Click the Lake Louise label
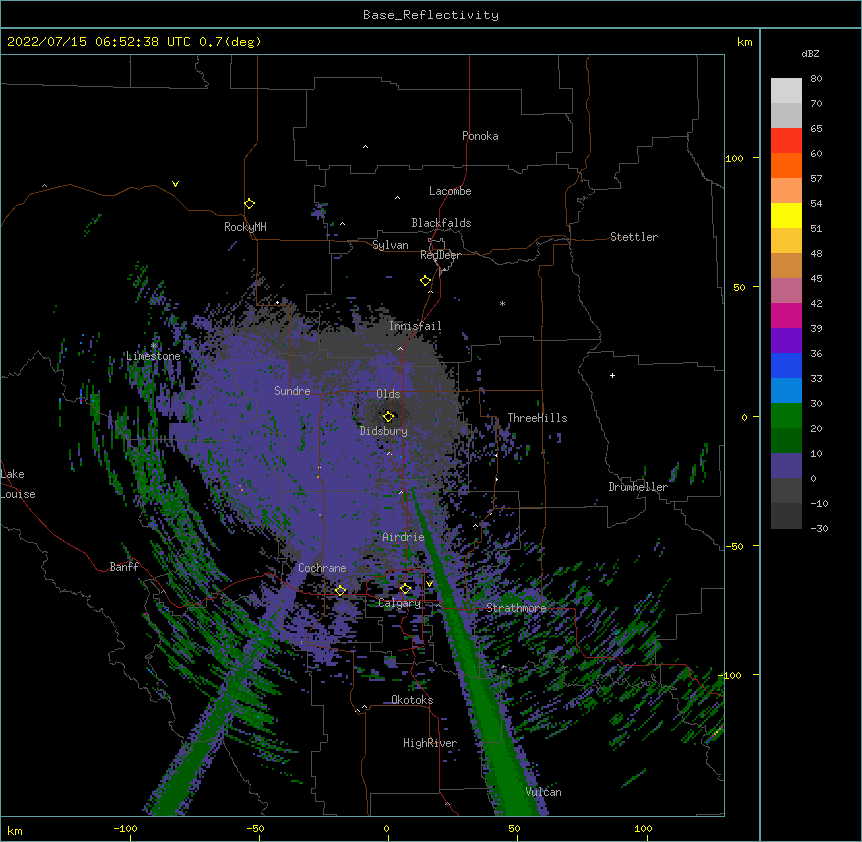Screen dimensions: 862x842 [18, 484]
